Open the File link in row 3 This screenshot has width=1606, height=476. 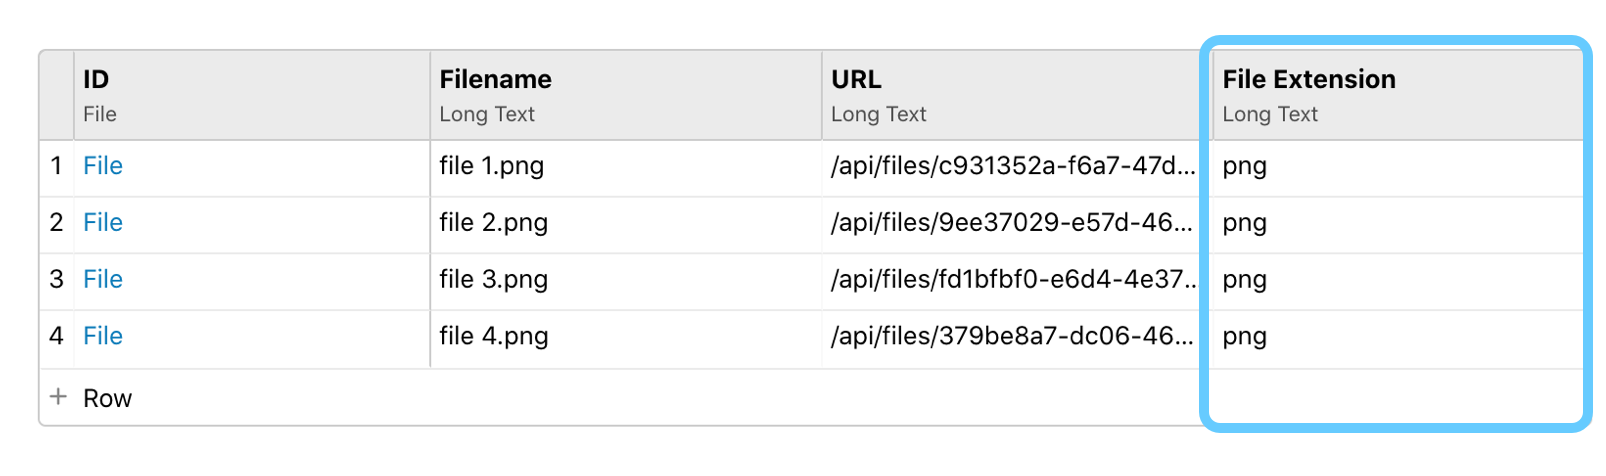[103, 280]
